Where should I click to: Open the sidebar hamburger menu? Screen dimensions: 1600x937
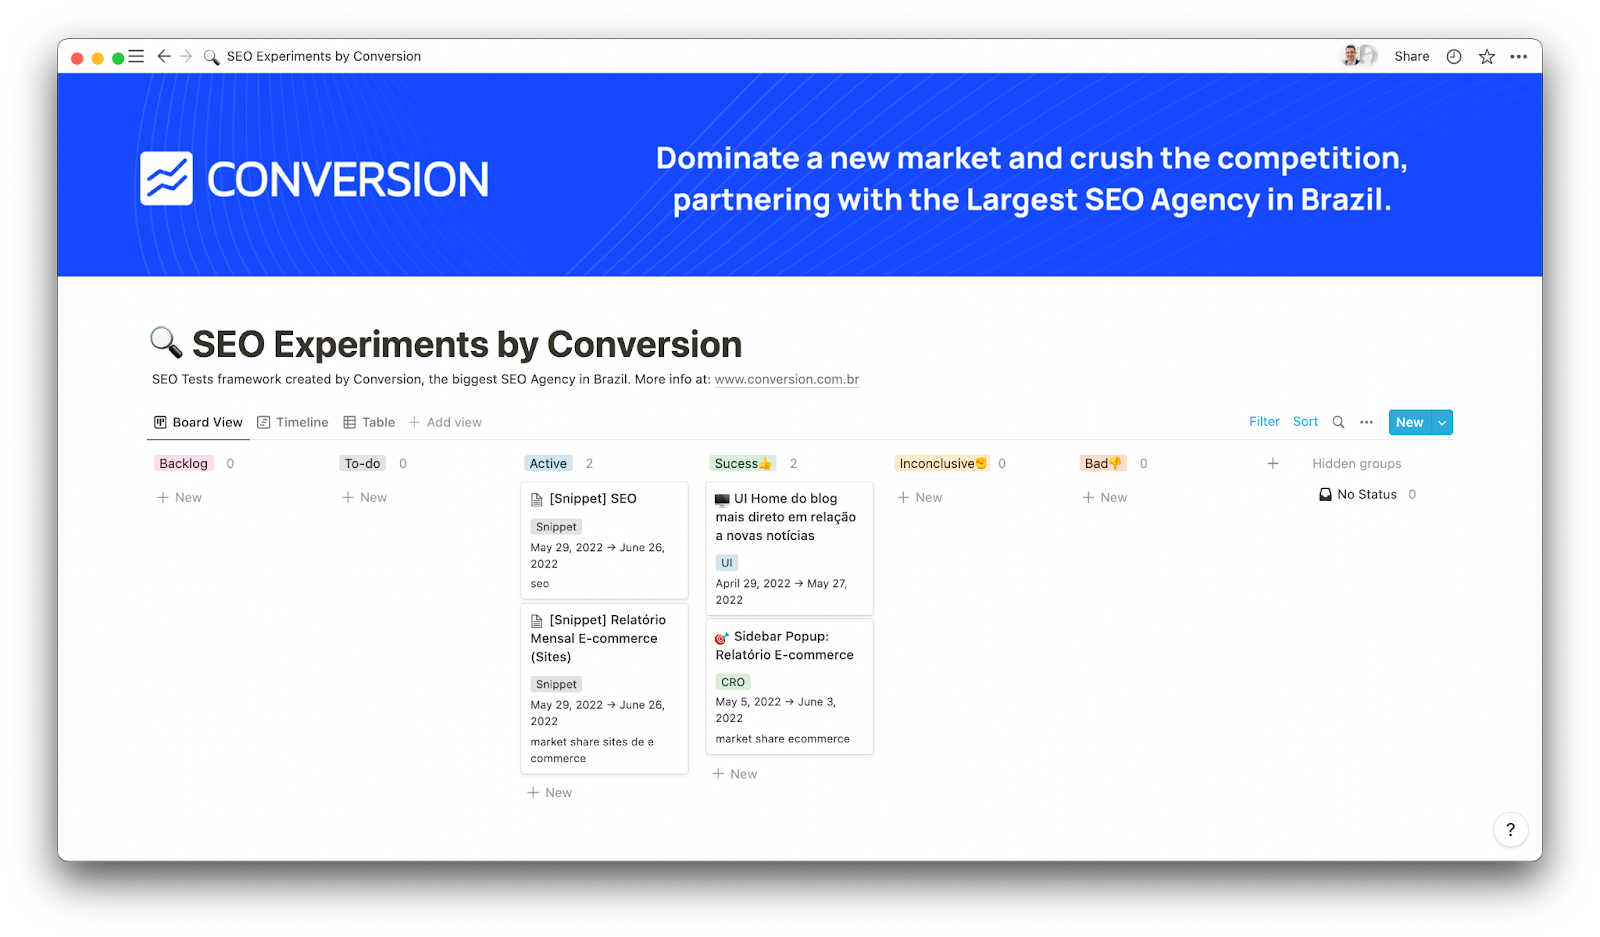[x=136, y=56]
